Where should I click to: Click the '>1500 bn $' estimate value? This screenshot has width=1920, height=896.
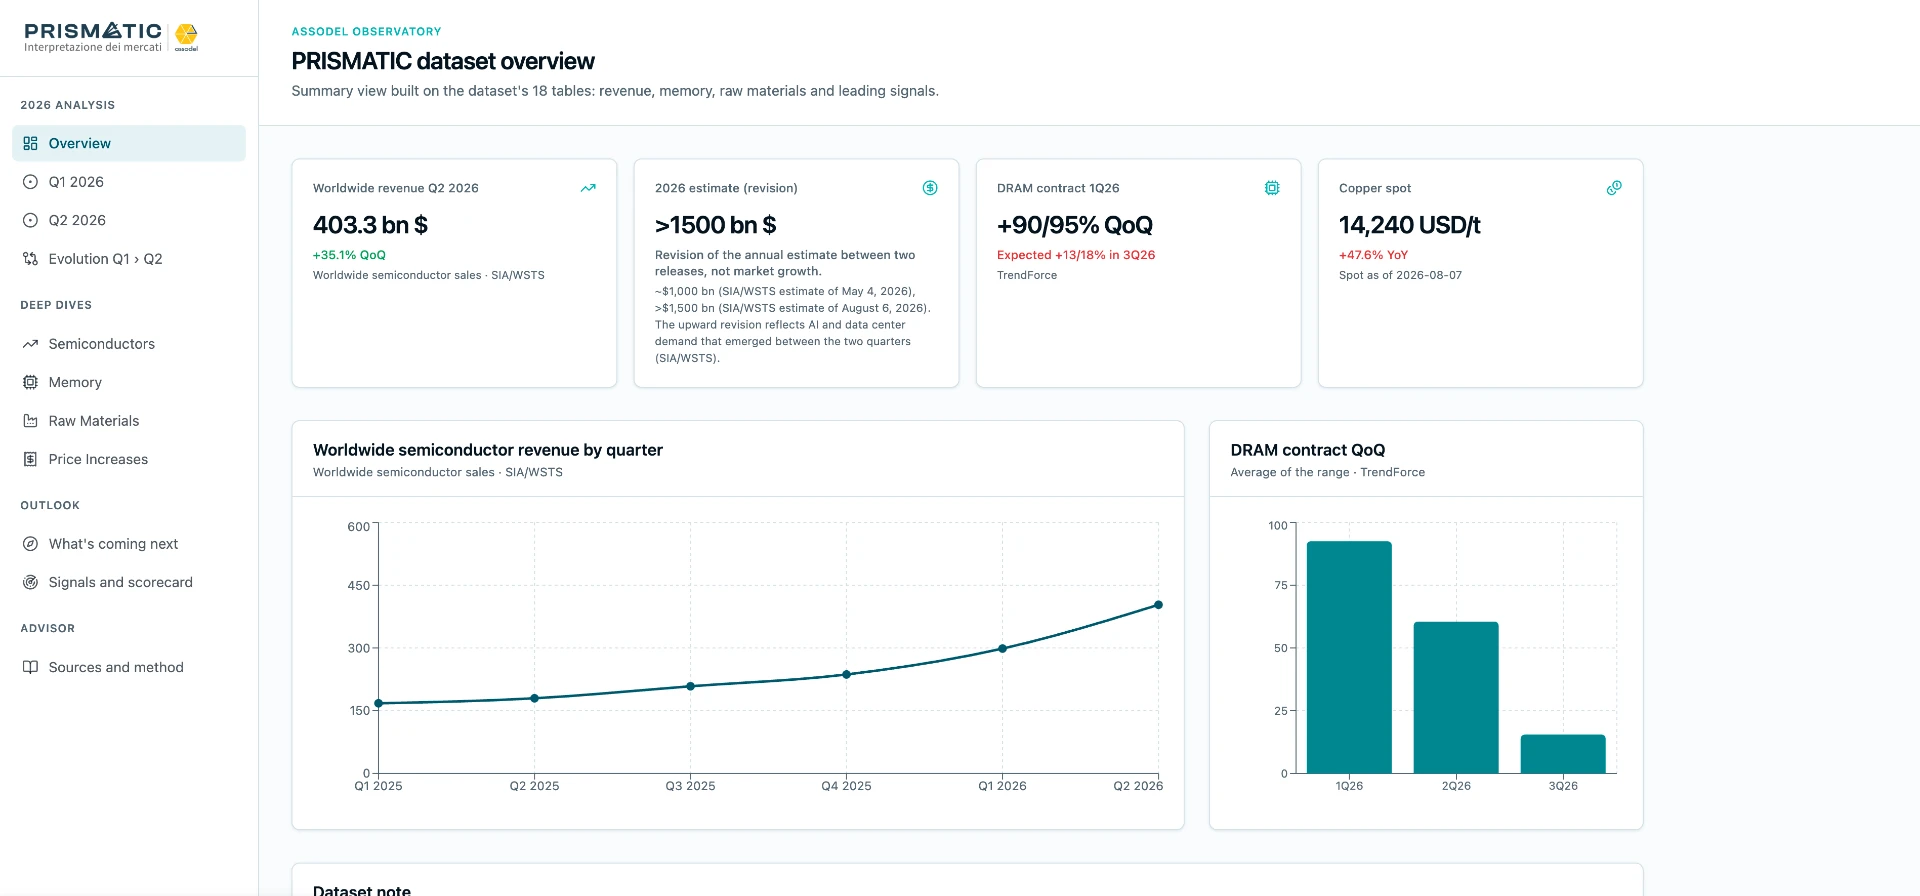click(x=715, y=225)
